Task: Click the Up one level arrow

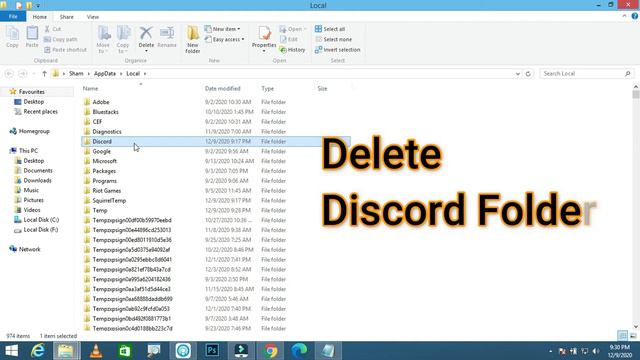Action: click(x=44, y=73)
